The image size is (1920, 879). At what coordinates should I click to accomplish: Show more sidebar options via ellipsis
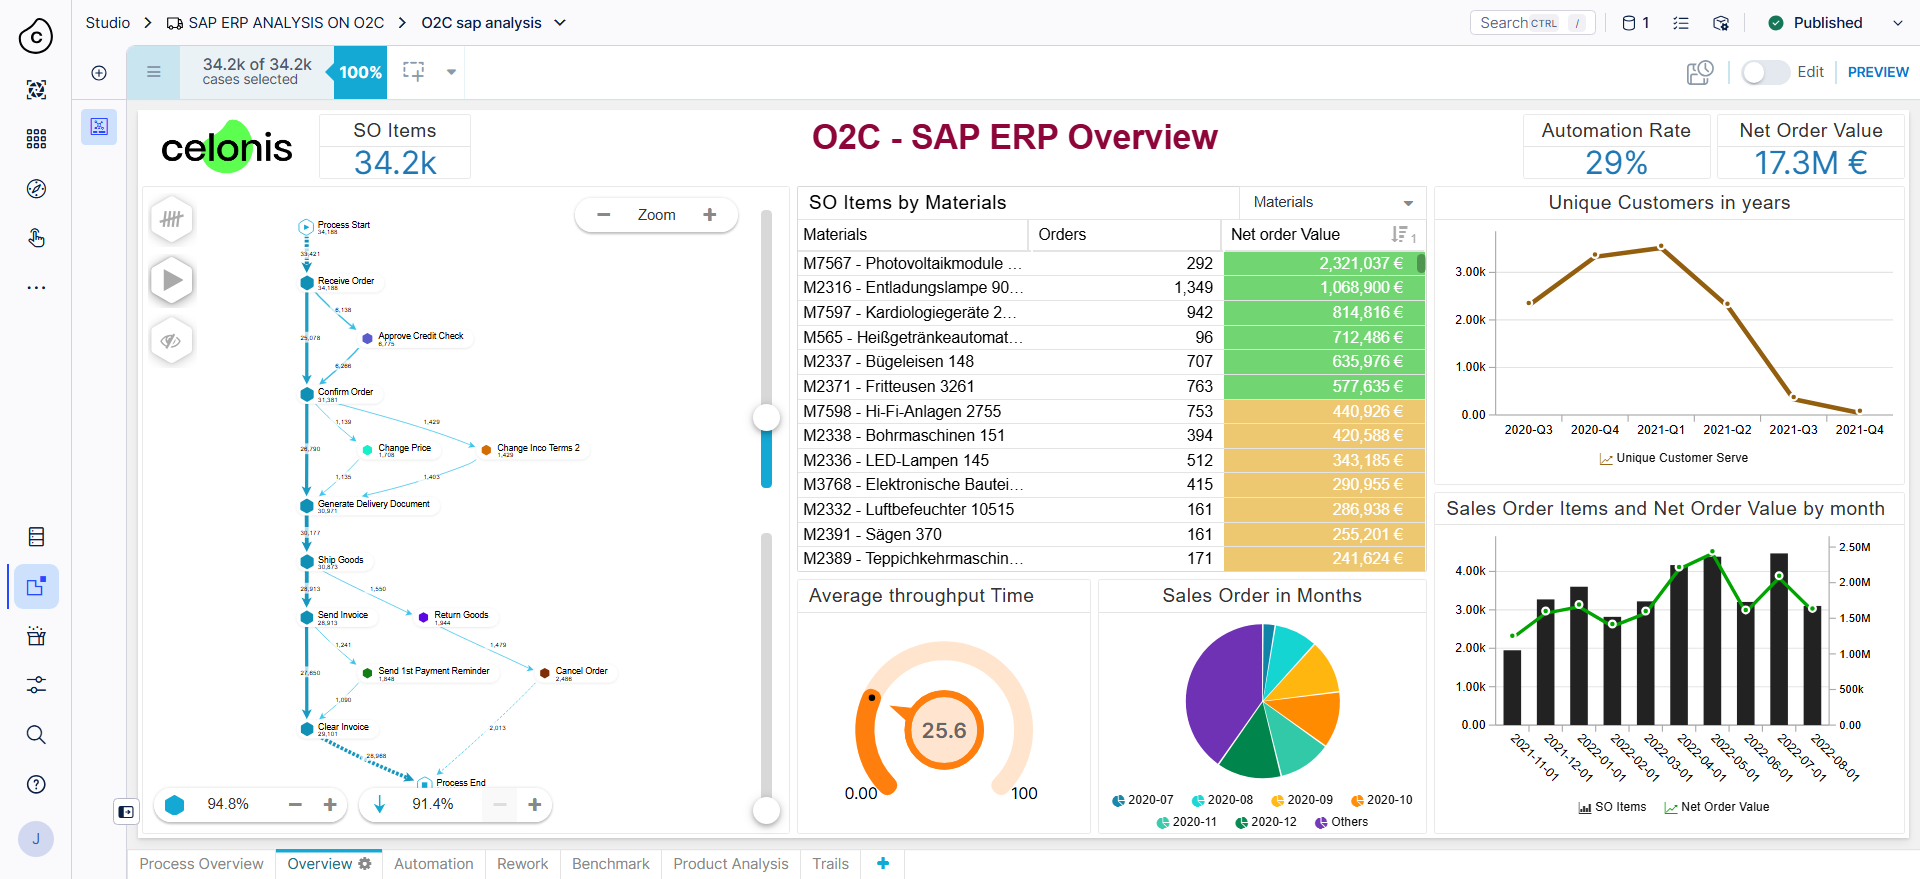pyautogui.click(x=36, y=288)
